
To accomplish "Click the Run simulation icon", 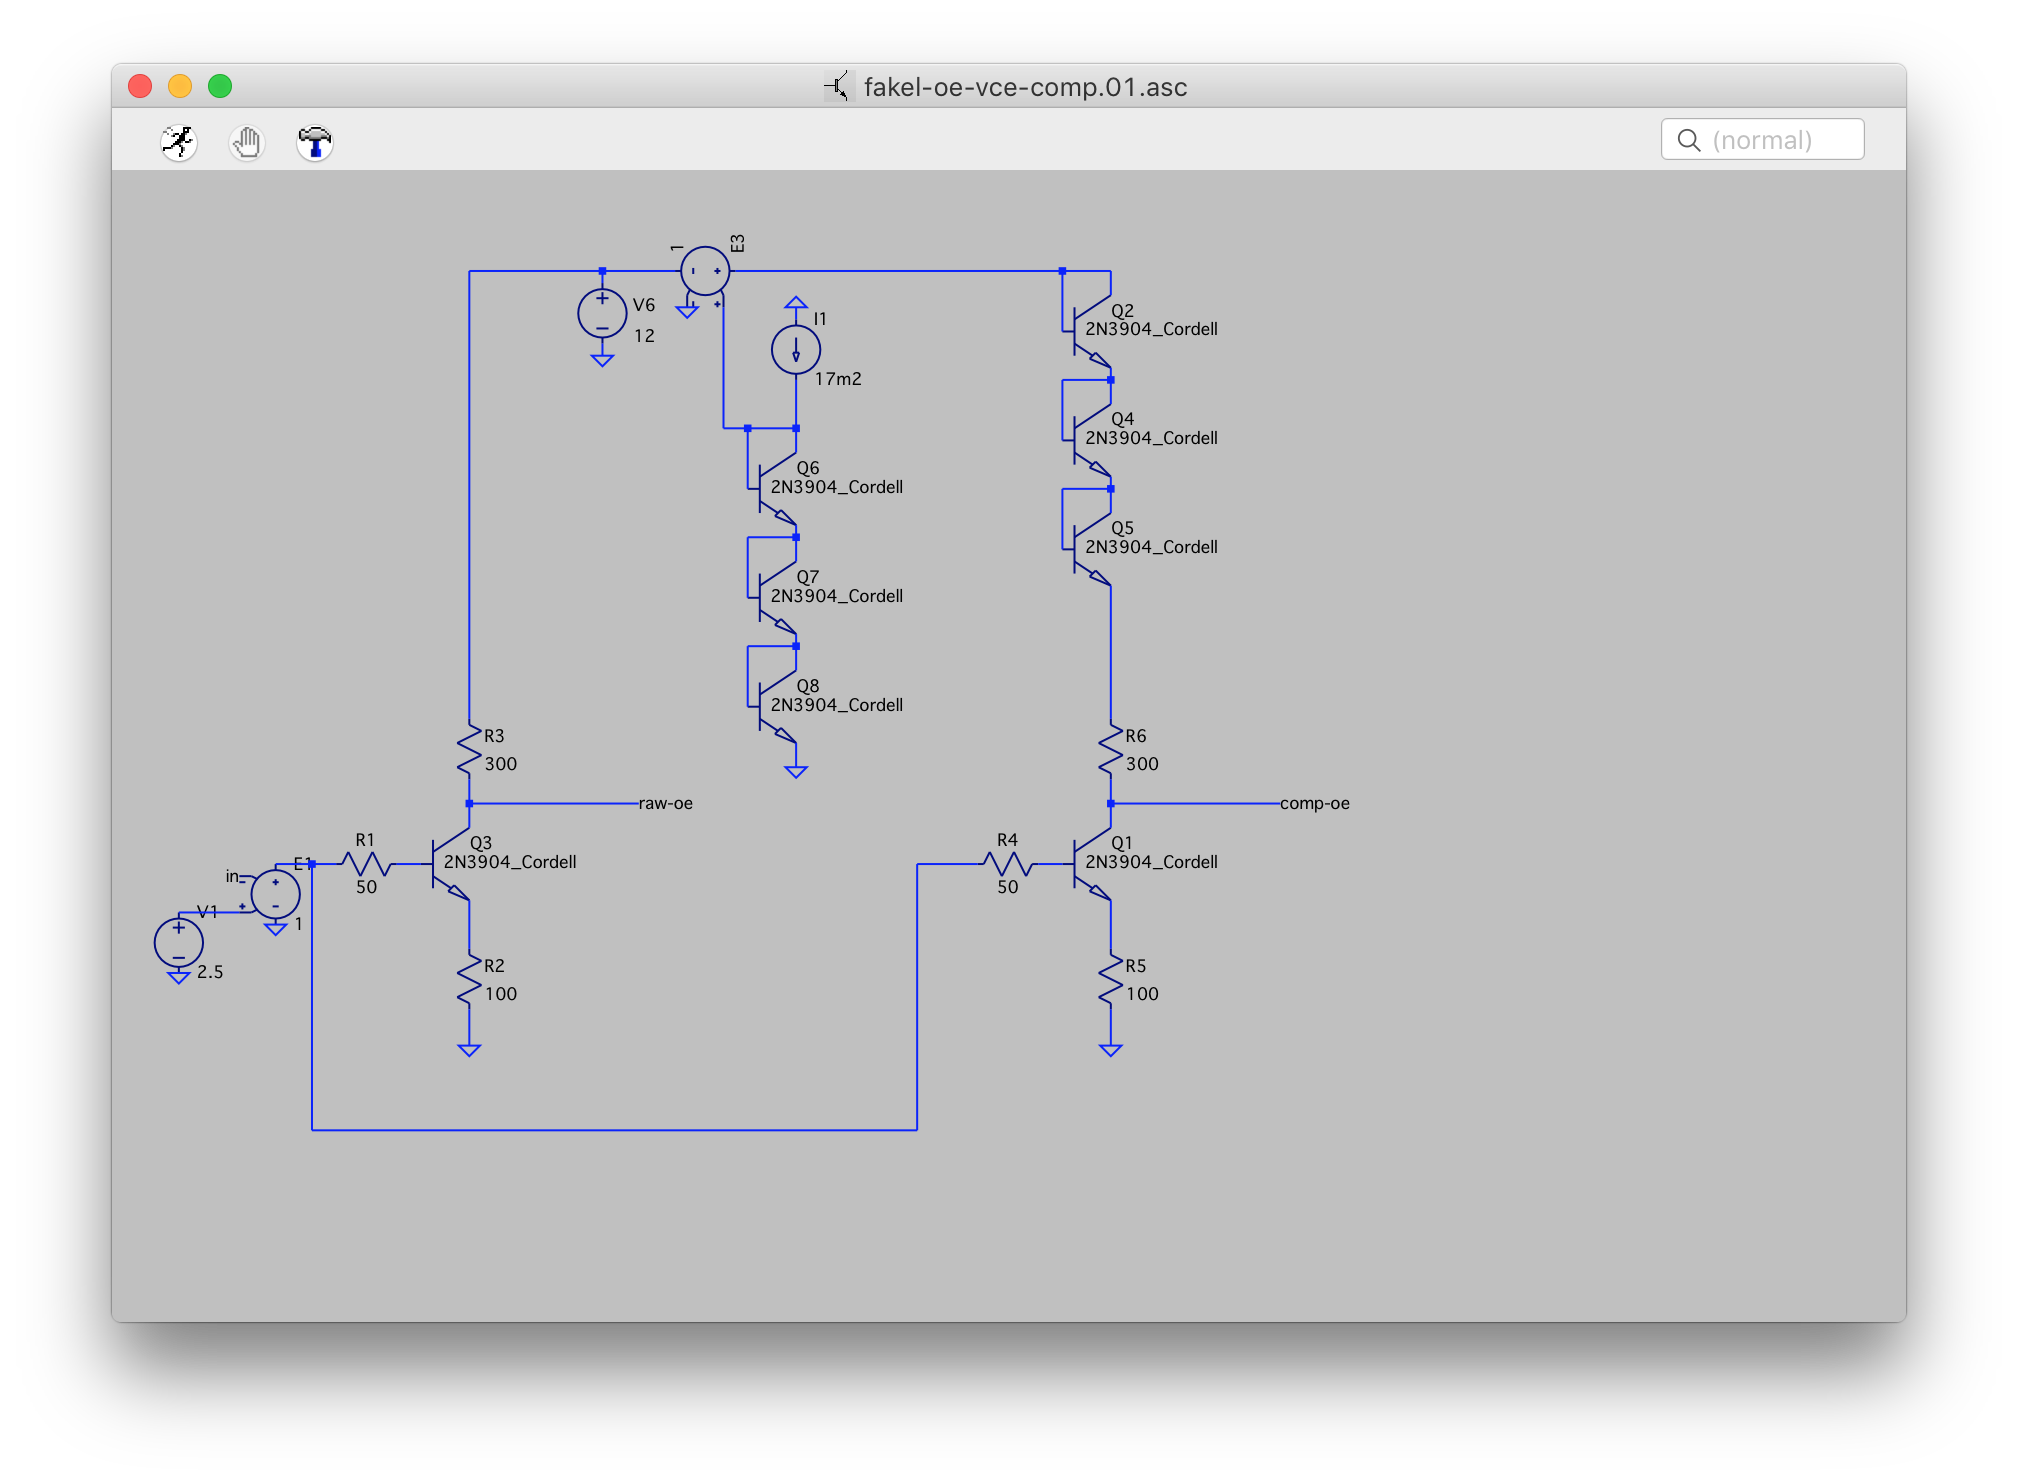I will 179,142.
